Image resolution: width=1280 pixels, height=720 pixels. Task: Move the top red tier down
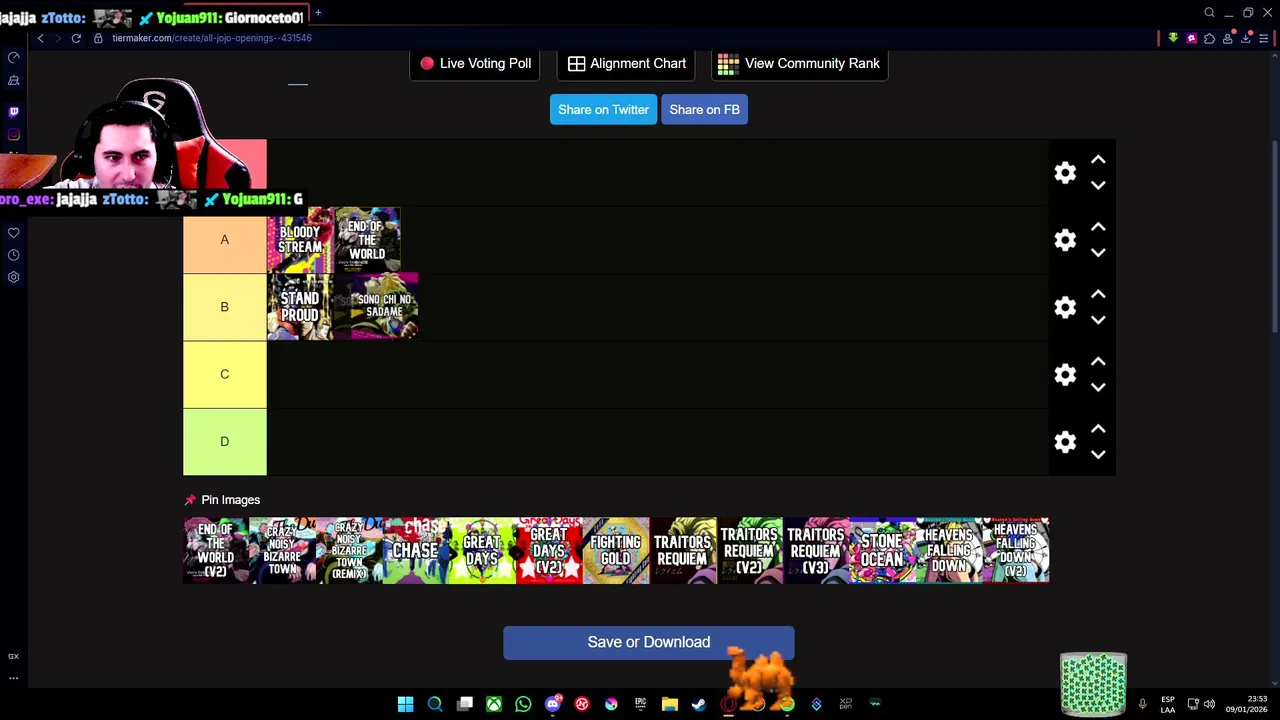(x=1098, y=185)
